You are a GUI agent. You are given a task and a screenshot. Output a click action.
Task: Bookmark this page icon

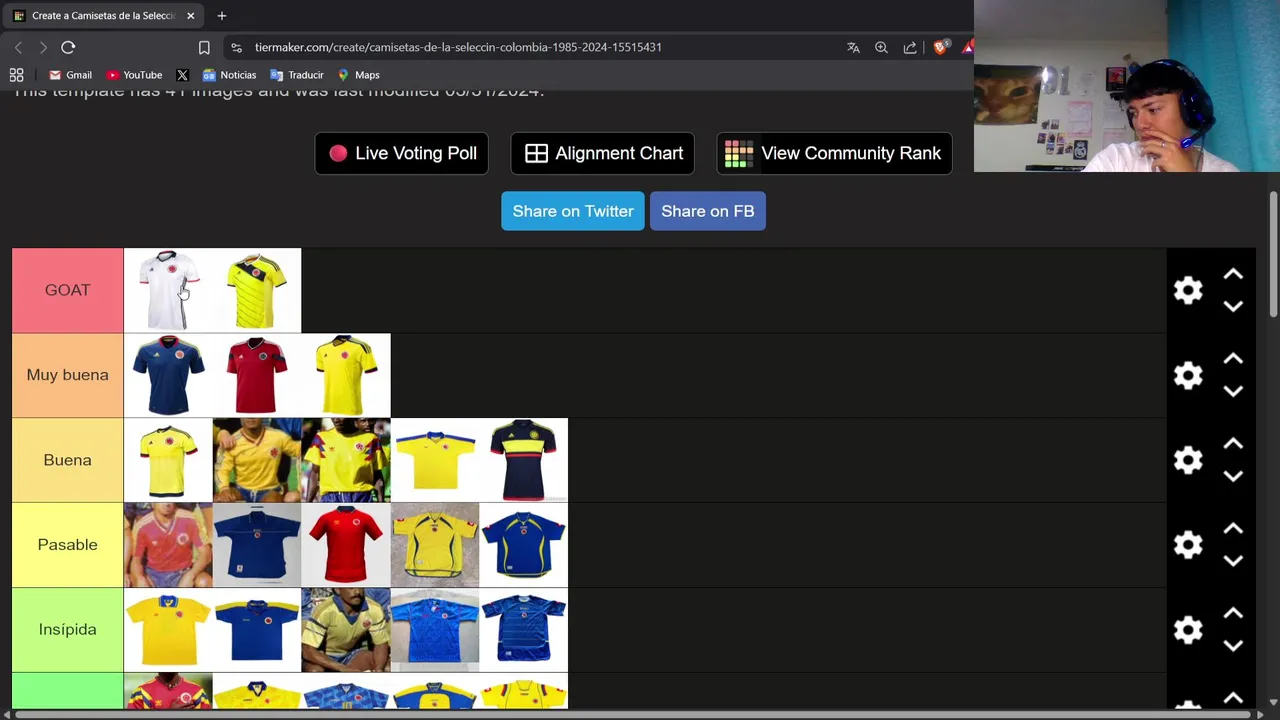204,47
